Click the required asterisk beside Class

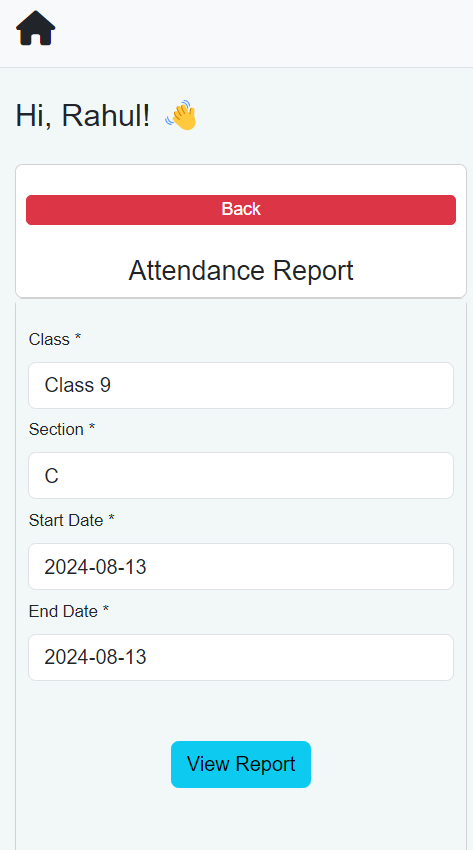click(x=78, y=338)
